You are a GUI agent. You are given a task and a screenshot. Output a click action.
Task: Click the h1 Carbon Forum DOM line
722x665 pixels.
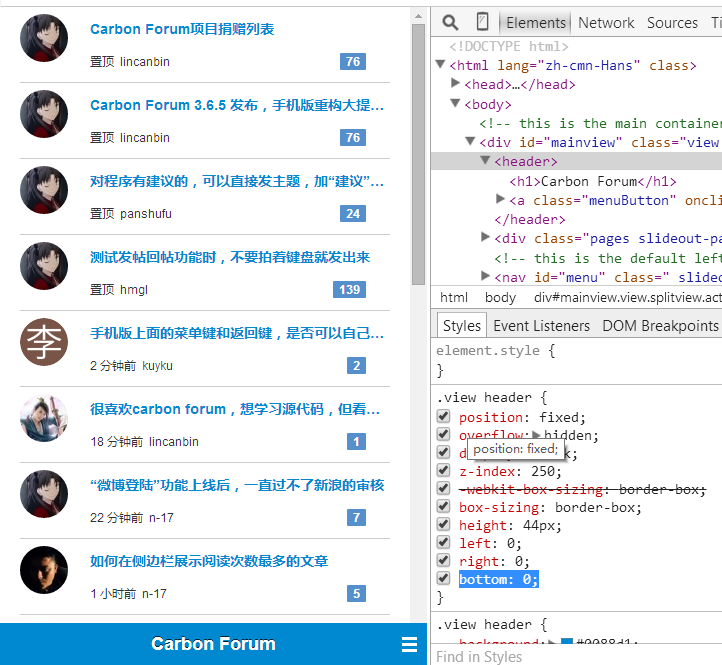(593, 181)
